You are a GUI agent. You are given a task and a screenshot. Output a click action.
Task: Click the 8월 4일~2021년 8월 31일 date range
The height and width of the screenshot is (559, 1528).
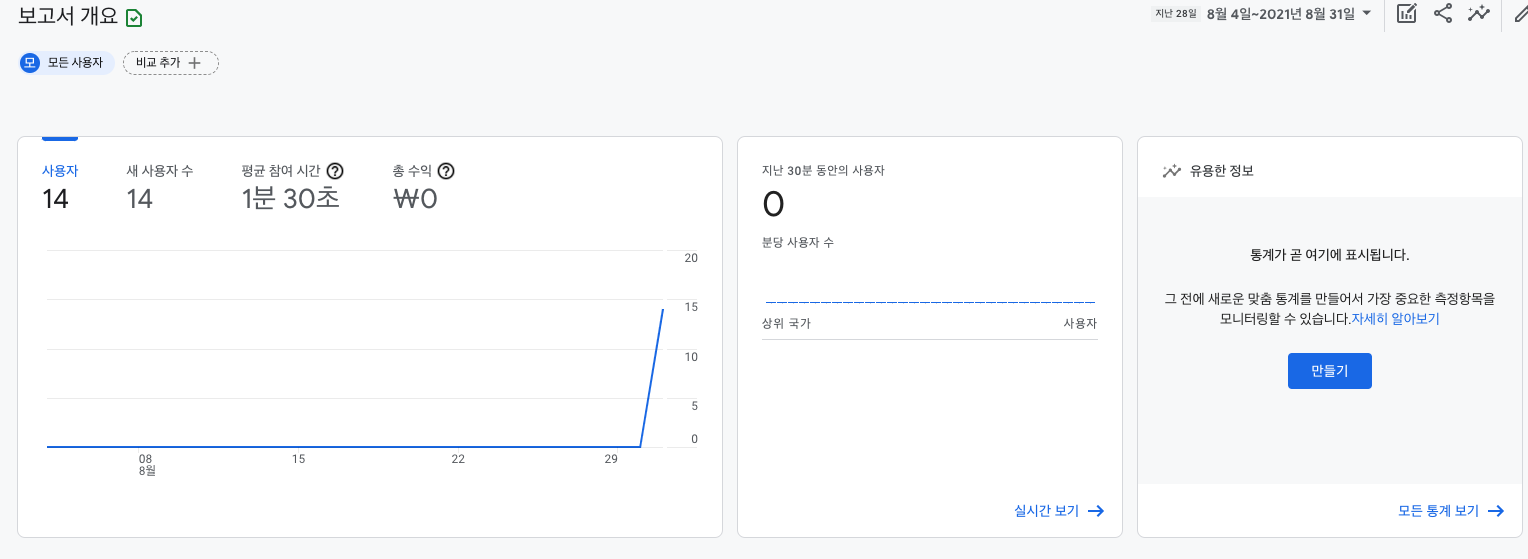(x=1281, y=14)
